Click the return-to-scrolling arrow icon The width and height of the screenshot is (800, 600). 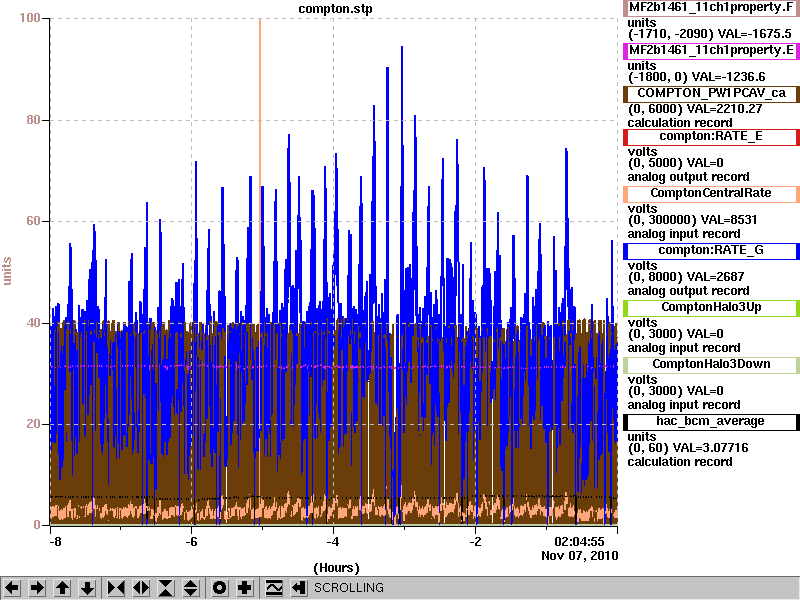point(298,588)
